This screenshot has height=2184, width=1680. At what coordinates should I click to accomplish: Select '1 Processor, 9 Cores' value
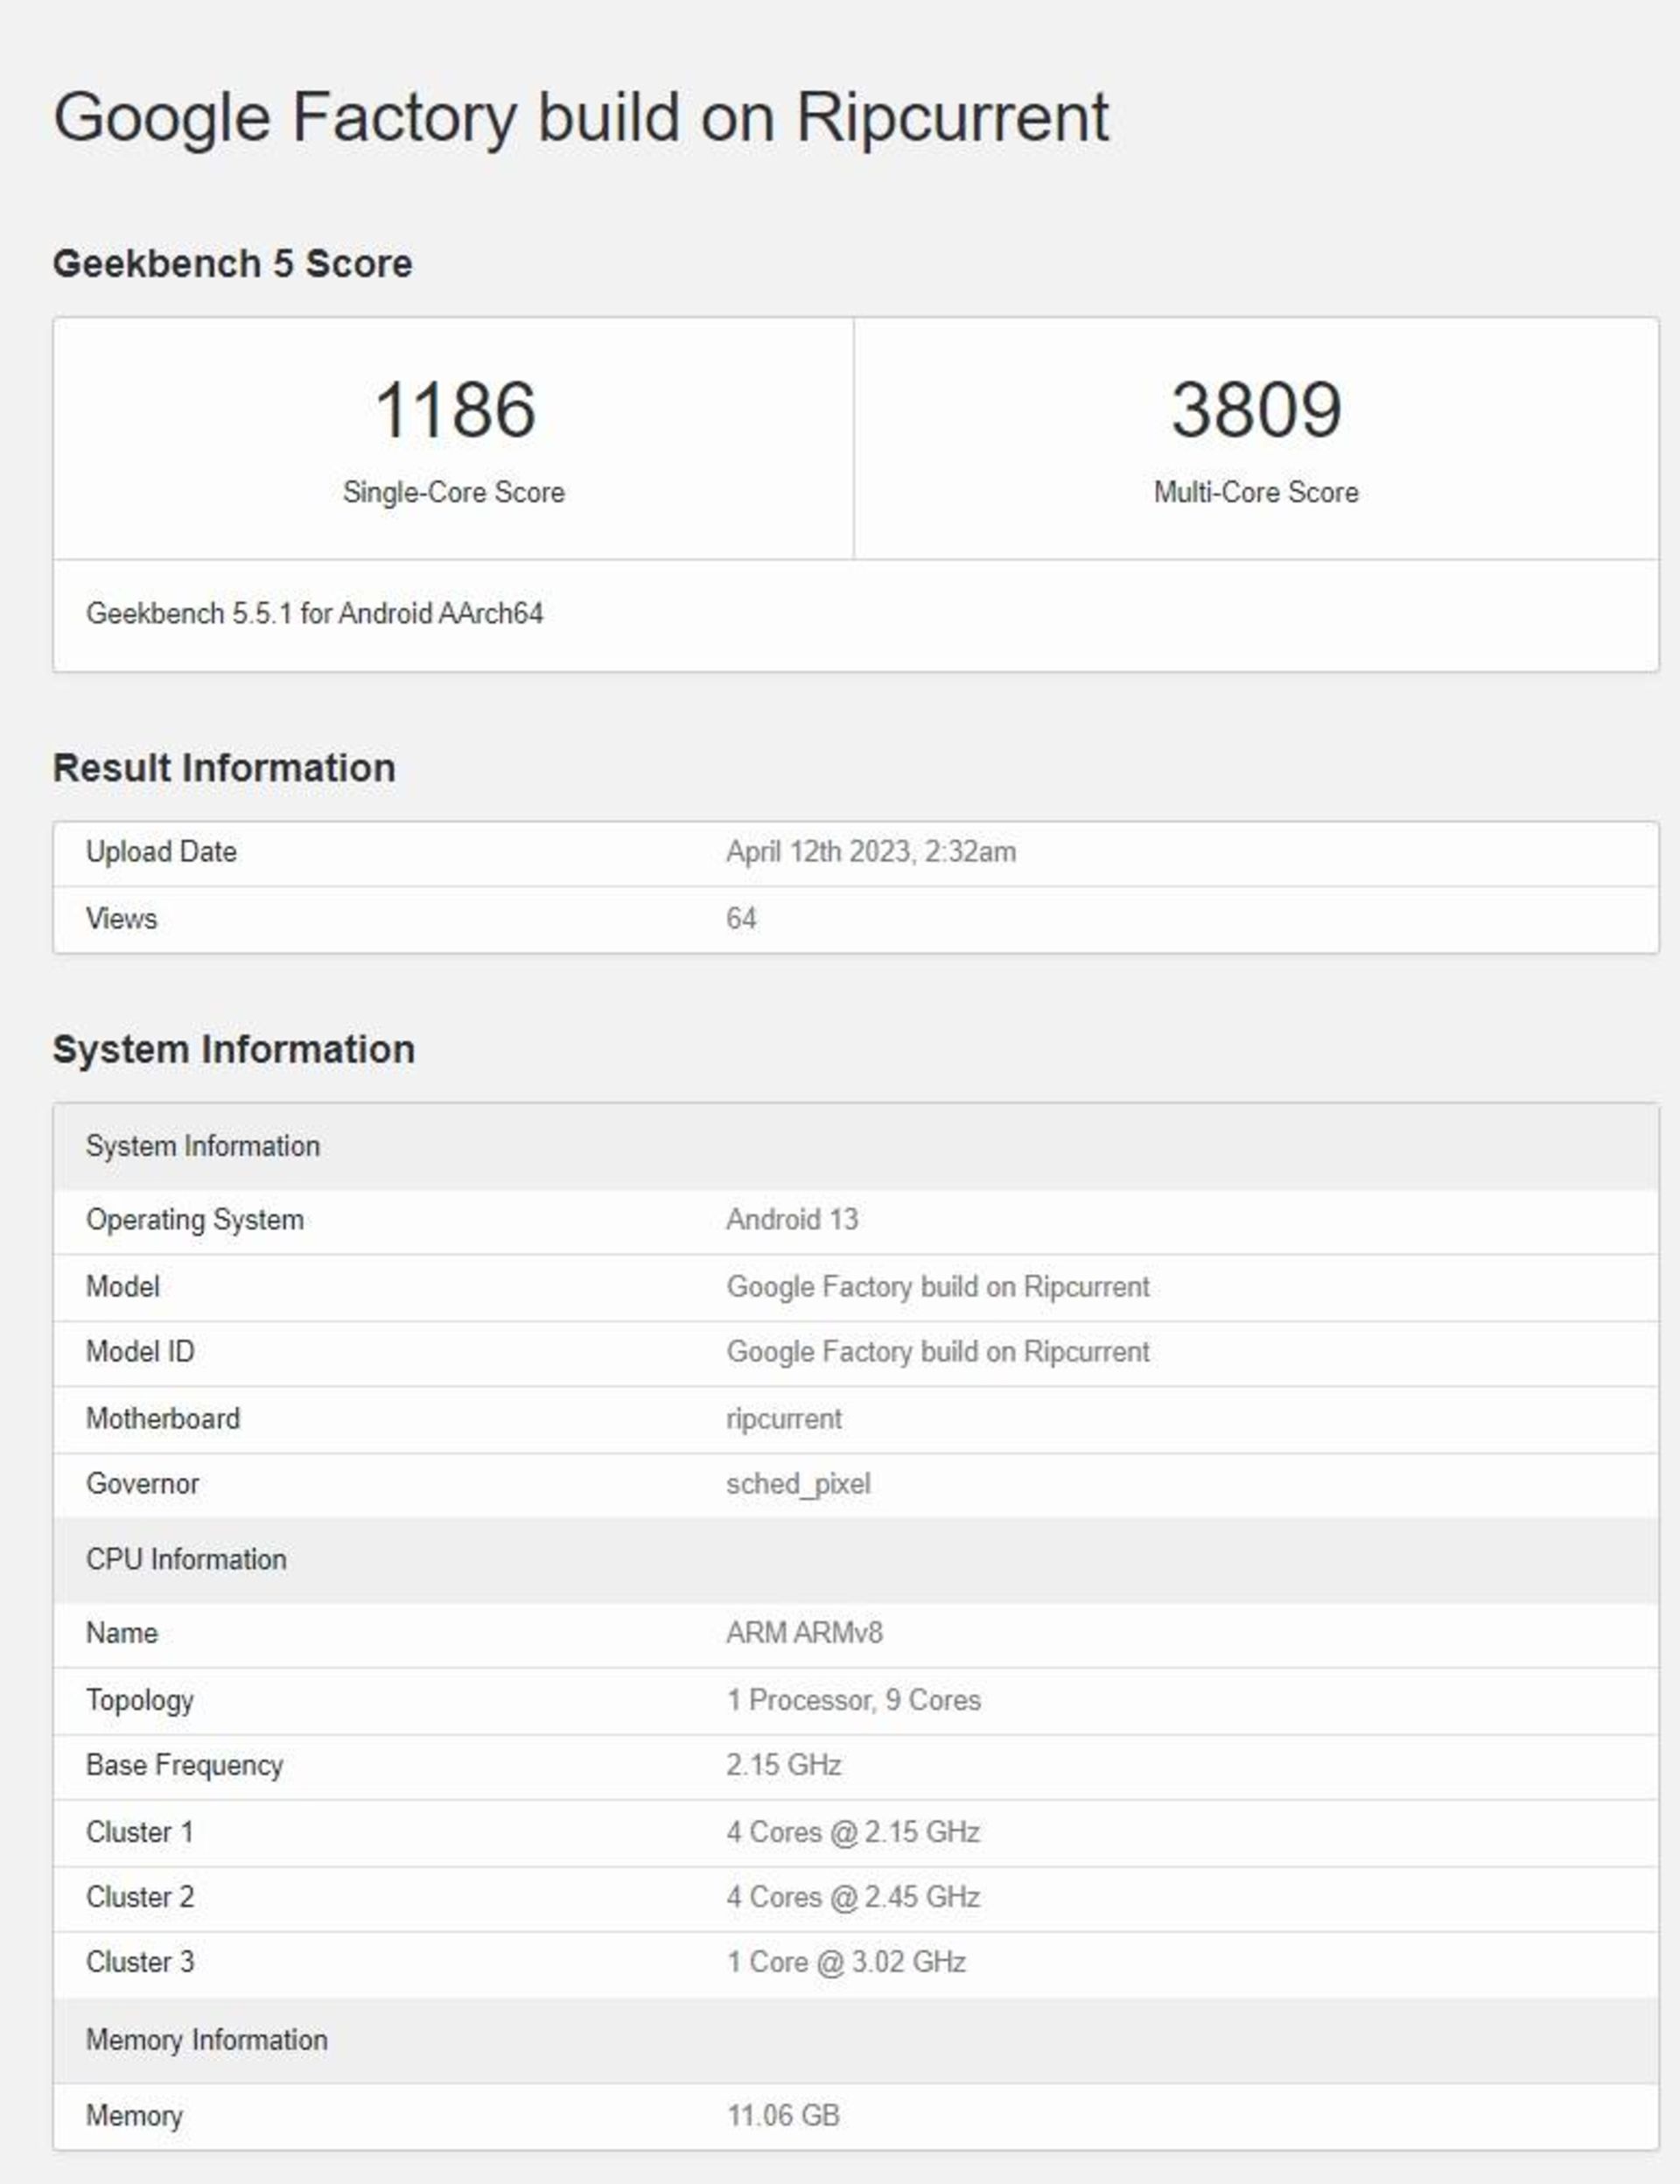tap(853, 1700)
